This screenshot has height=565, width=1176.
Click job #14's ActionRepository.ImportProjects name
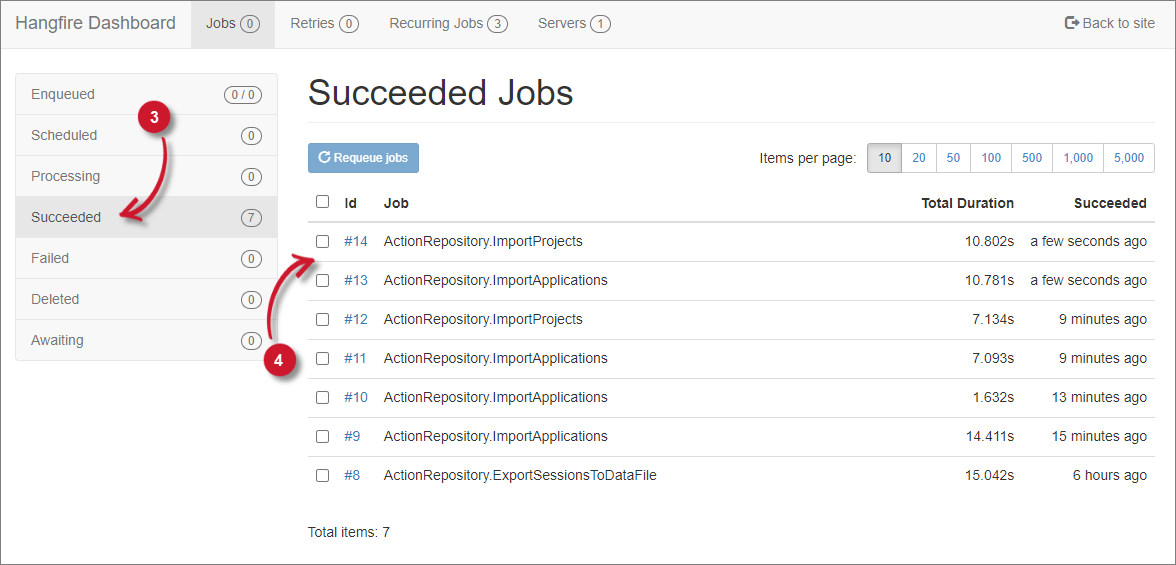coord(483,242)
